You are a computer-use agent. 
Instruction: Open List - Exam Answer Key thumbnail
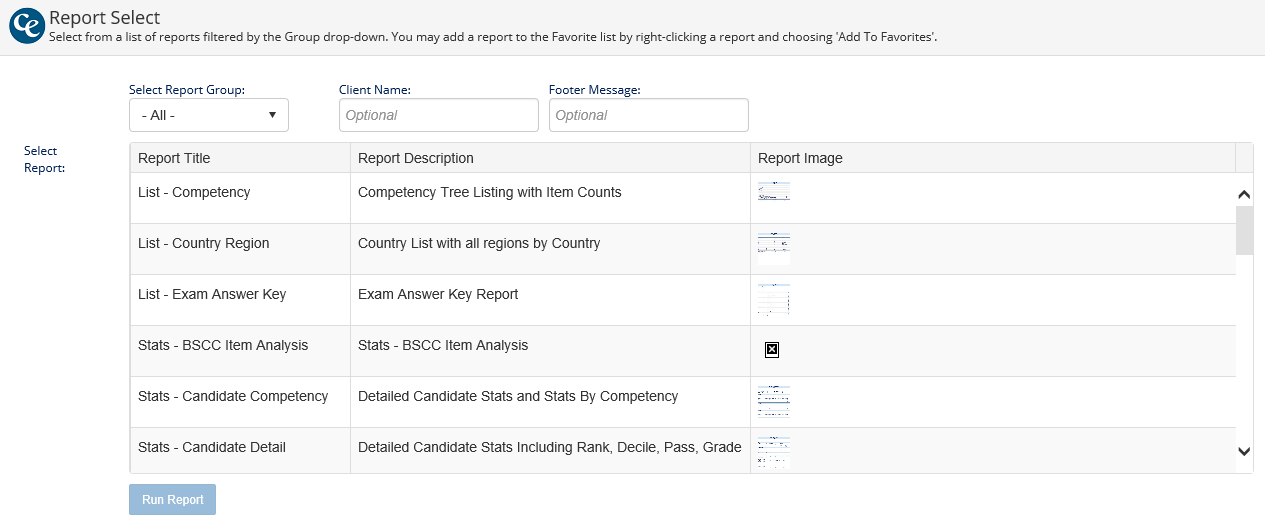(773, 299)
